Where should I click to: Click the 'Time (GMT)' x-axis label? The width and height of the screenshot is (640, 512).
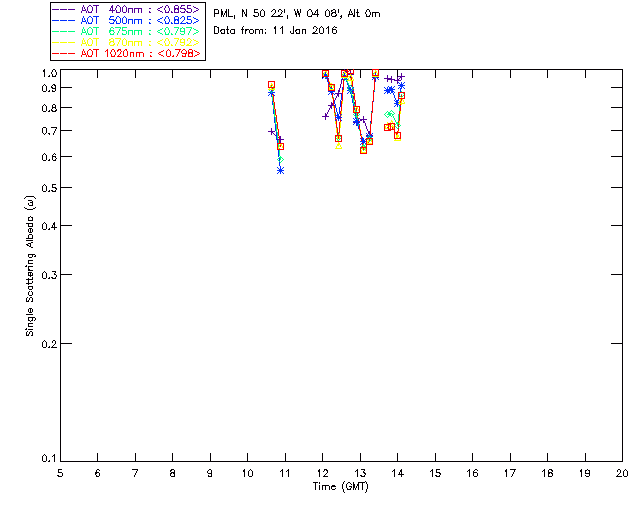[341, 487]
